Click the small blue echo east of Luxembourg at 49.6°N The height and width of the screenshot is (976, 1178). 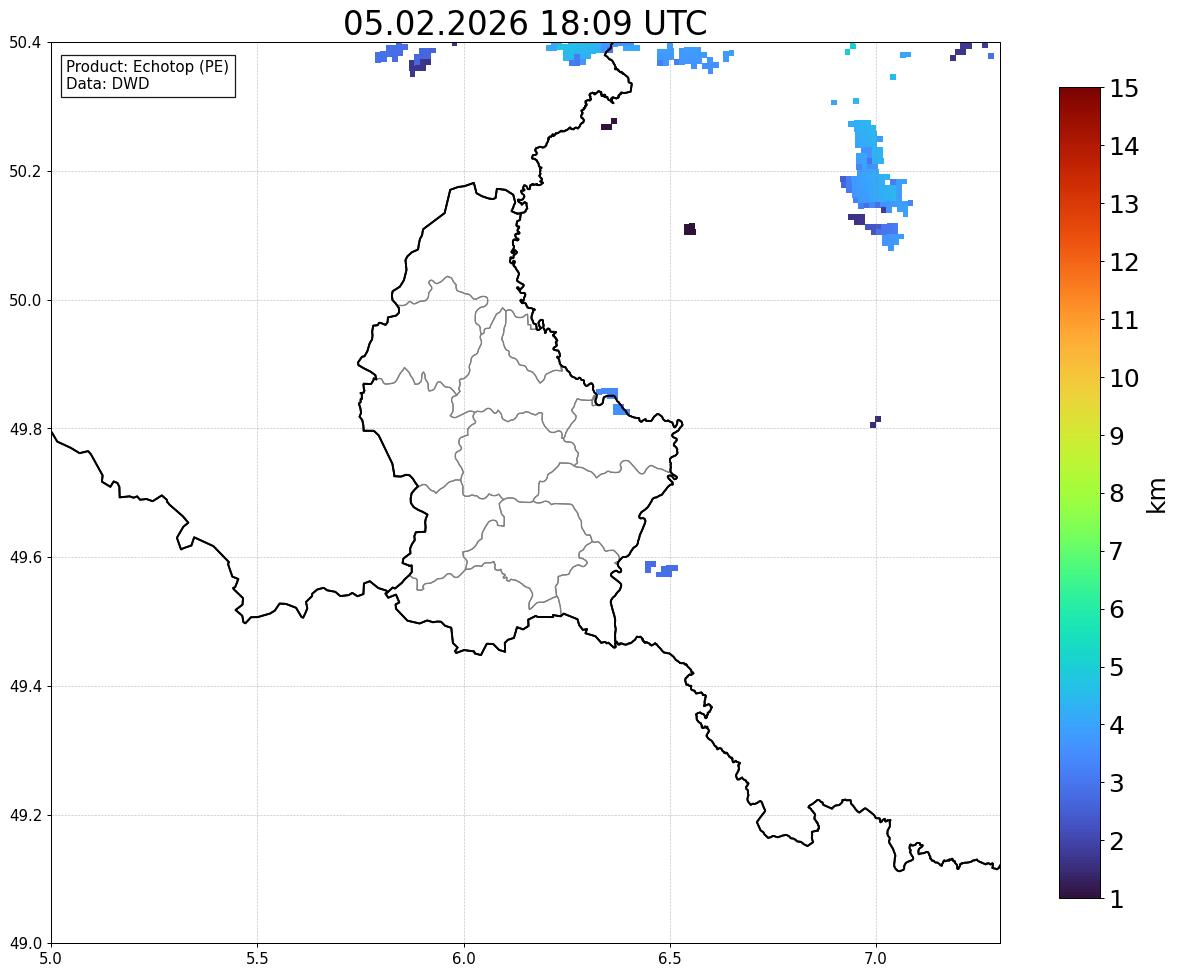coord(661,569)
